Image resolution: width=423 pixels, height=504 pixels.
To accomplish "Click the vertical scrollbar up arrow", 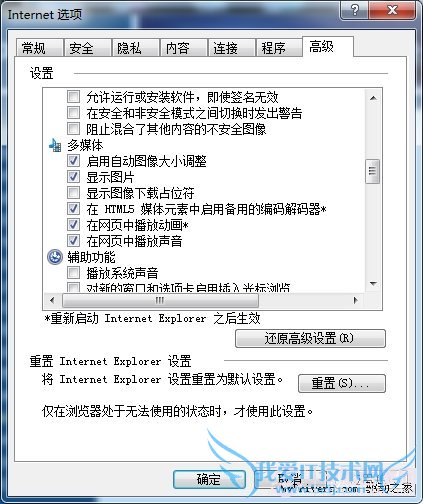I will tap(373, 98).
